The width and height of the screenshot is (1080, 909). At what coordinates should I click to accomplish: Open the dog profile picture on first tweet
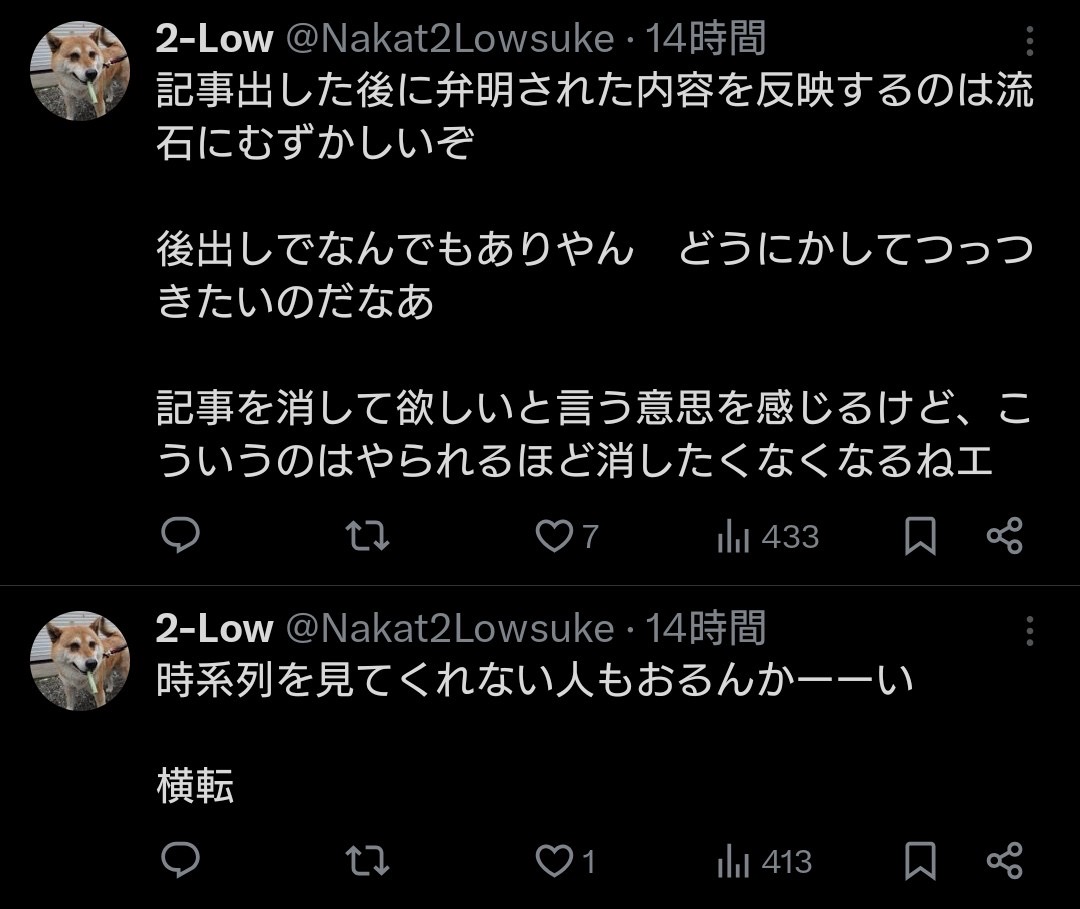click(80, 70)
